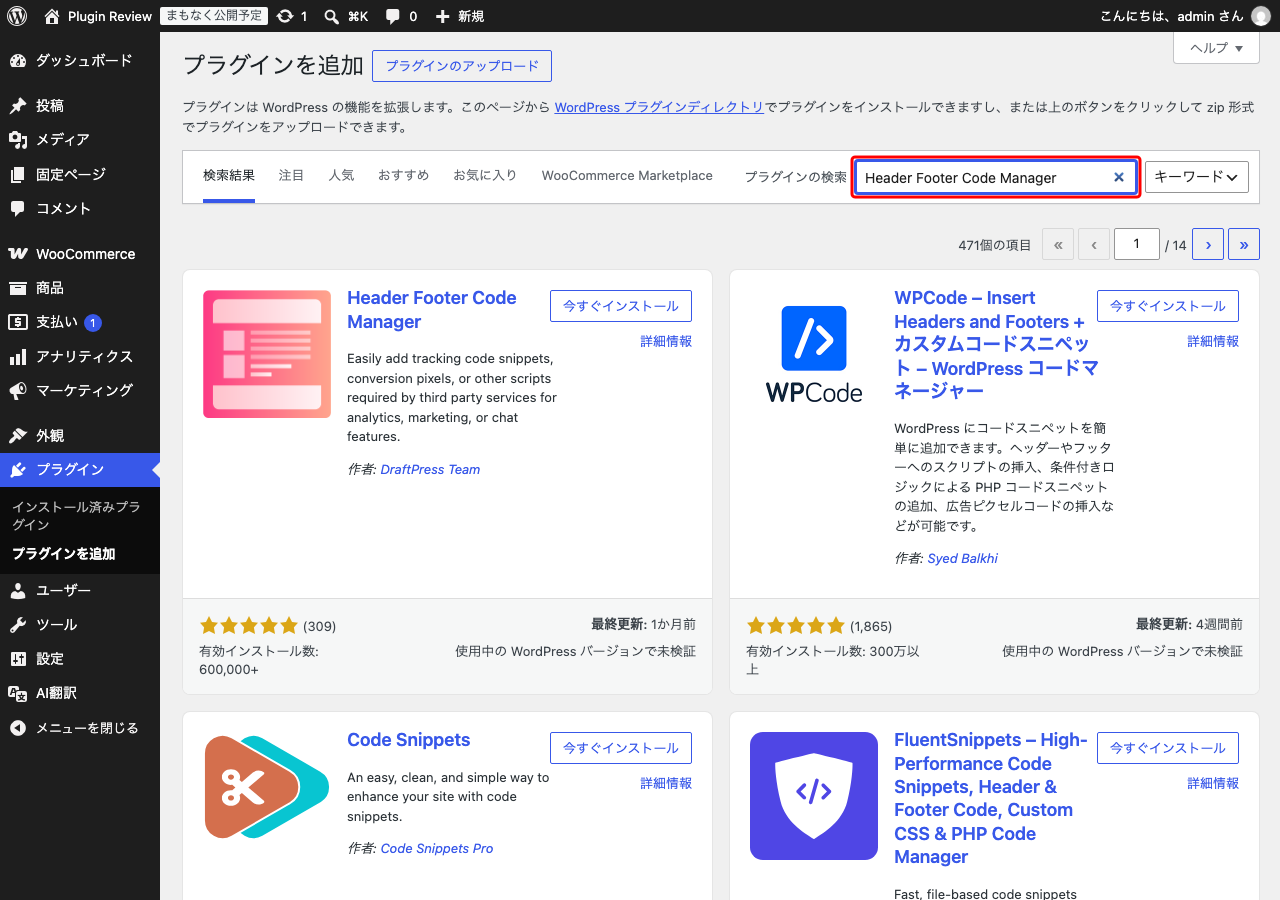Click the 外観 paintbrush icon
The image size is (1280, 900).
[x=18, y=436]
